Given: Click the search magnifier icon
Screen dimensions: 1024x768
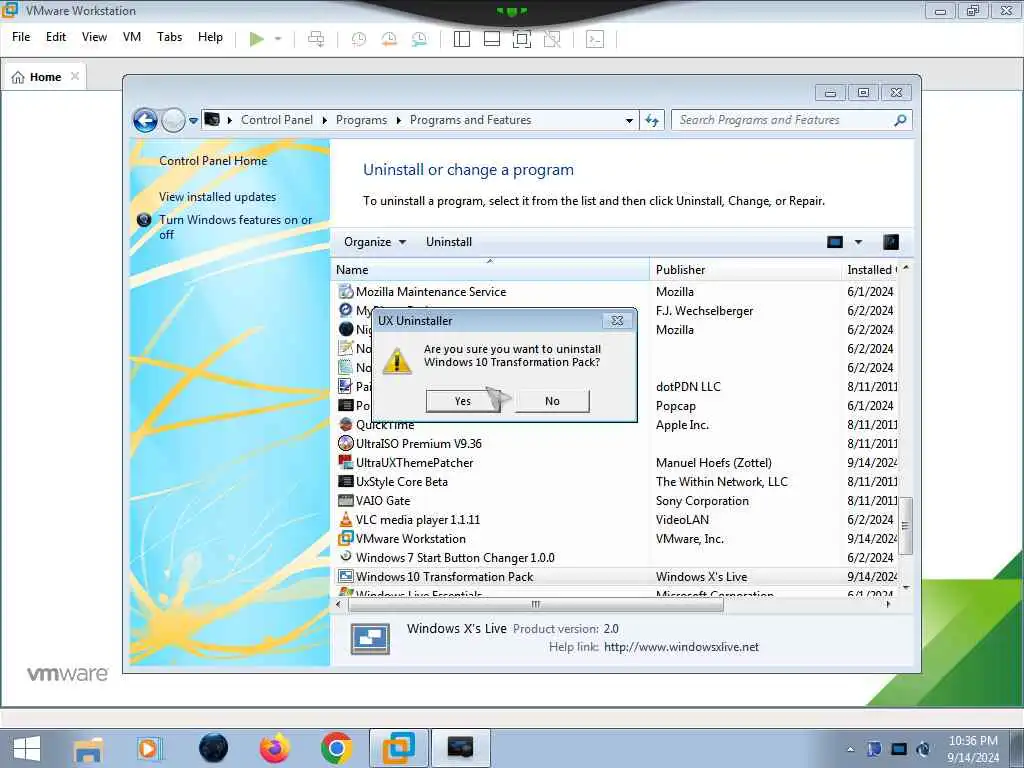Looking at the screenshot, I should pos(900,120).
